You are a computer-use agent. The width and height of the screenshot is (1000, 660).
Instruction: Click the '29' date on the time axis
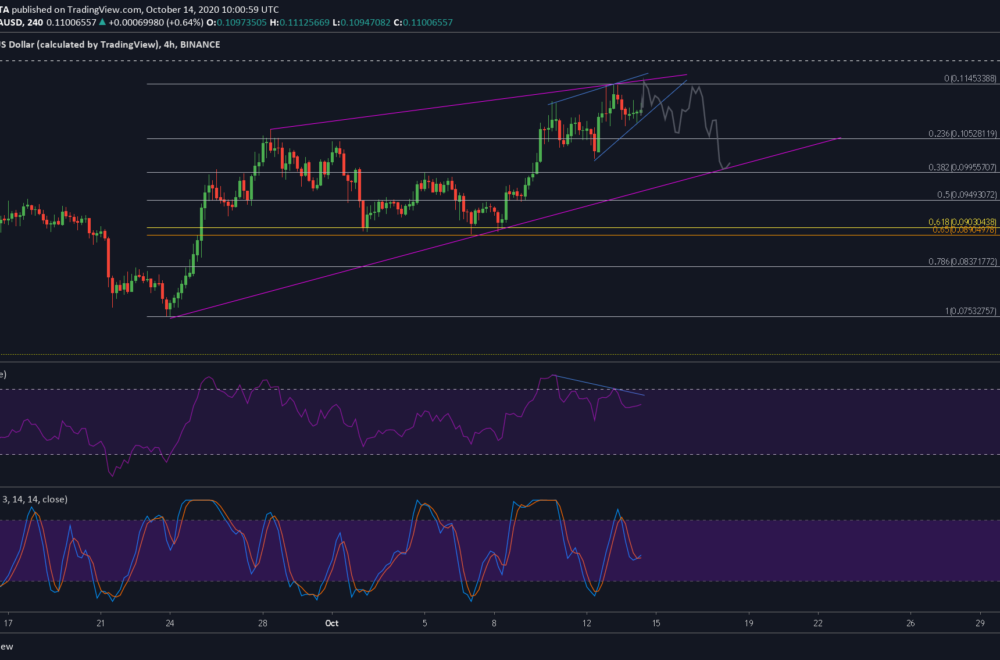click(x=980, y=623)
